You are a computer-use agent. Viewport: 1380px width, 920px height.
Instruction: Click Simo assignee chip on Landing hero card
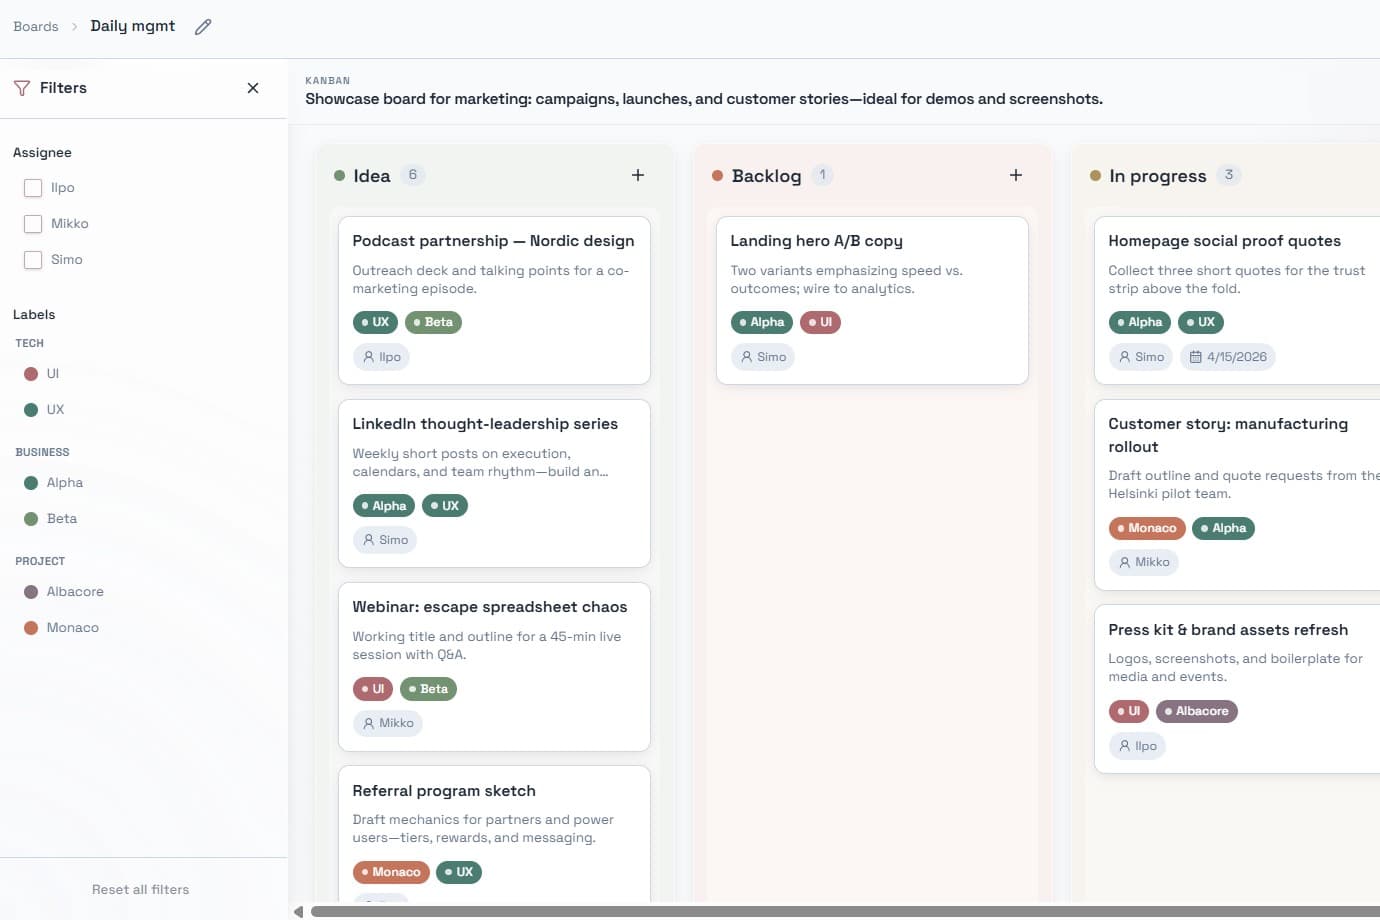coord(763,357)
